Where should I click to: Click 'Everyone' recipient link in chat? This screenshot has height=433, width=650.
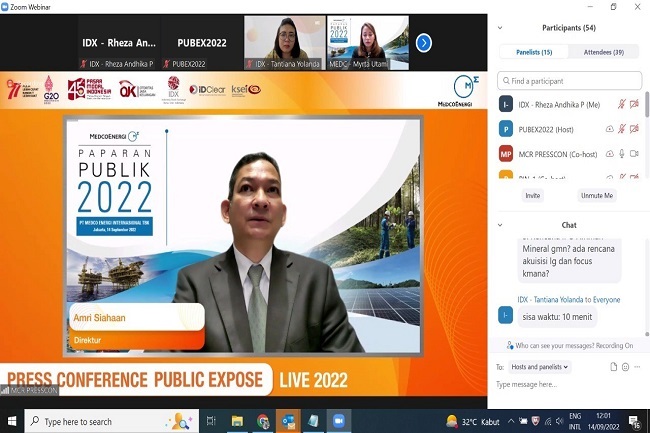606,300
